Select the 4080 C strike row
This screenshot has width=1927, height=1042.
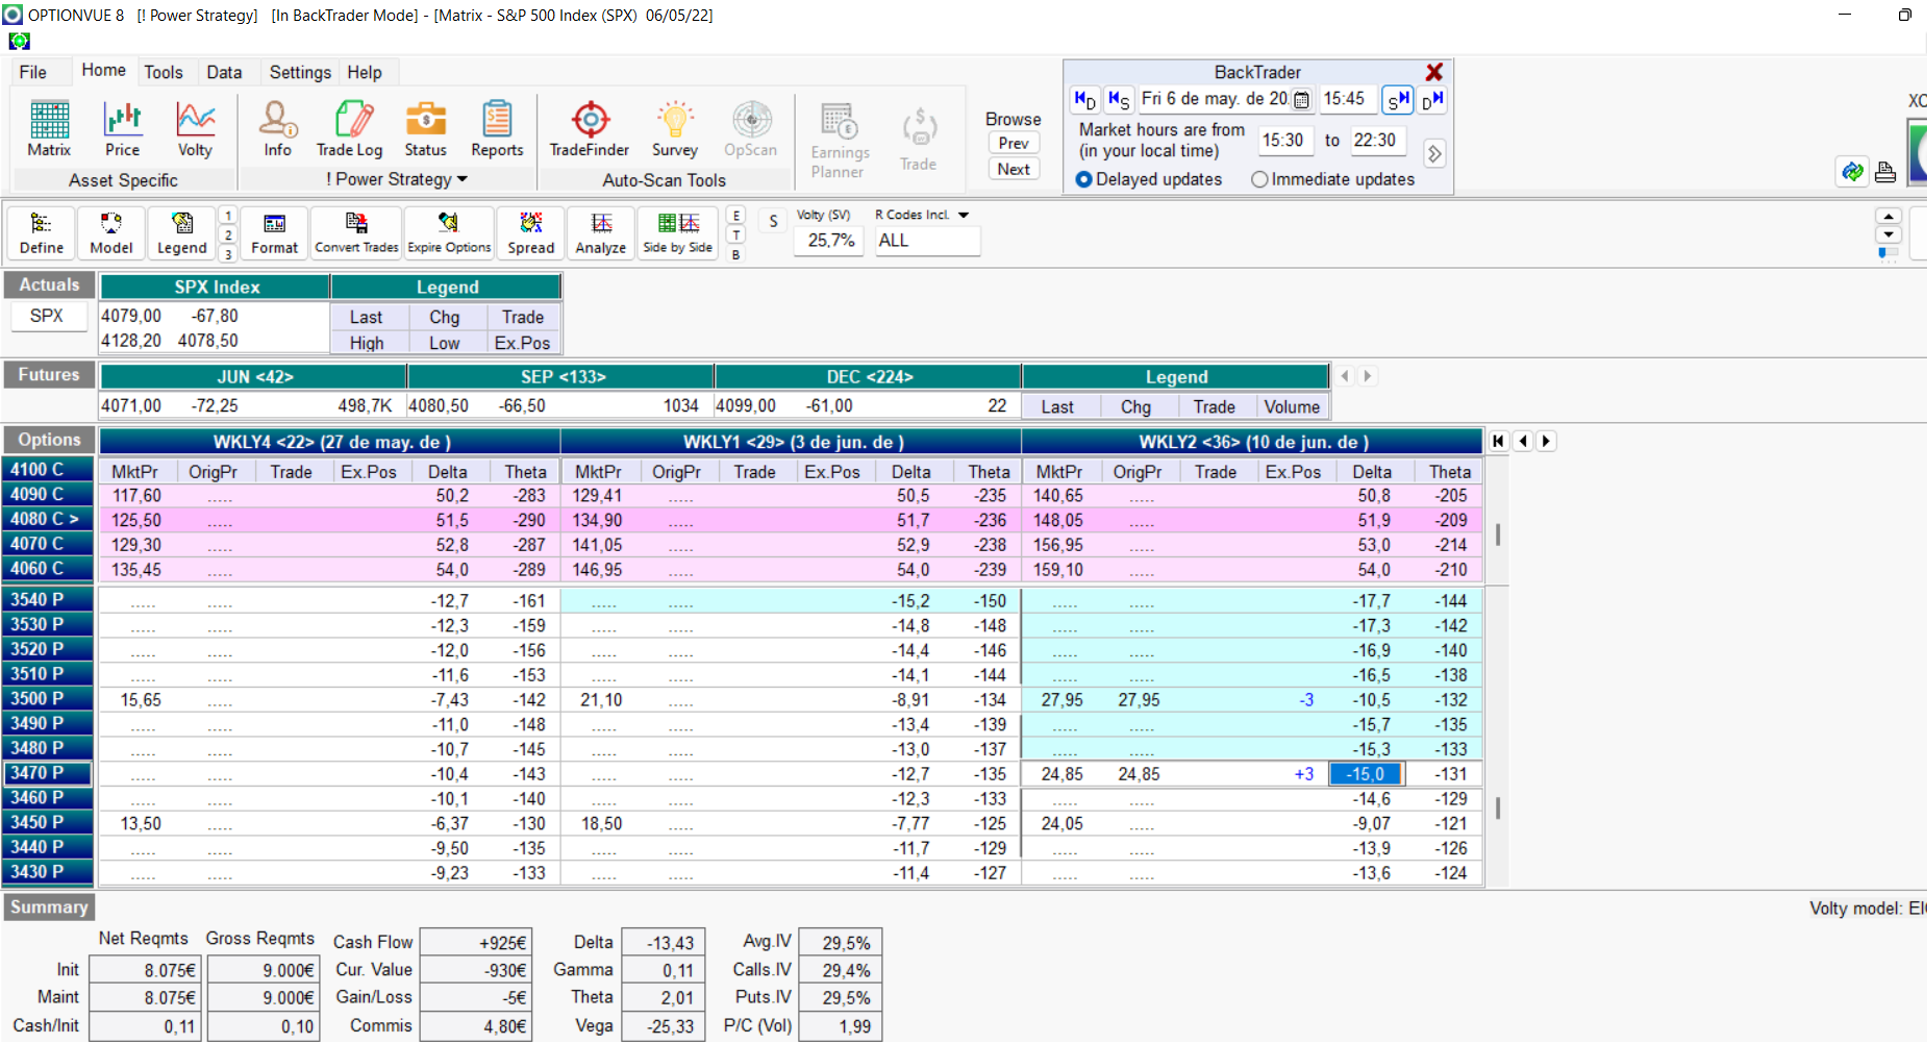(x=48, y=519)
